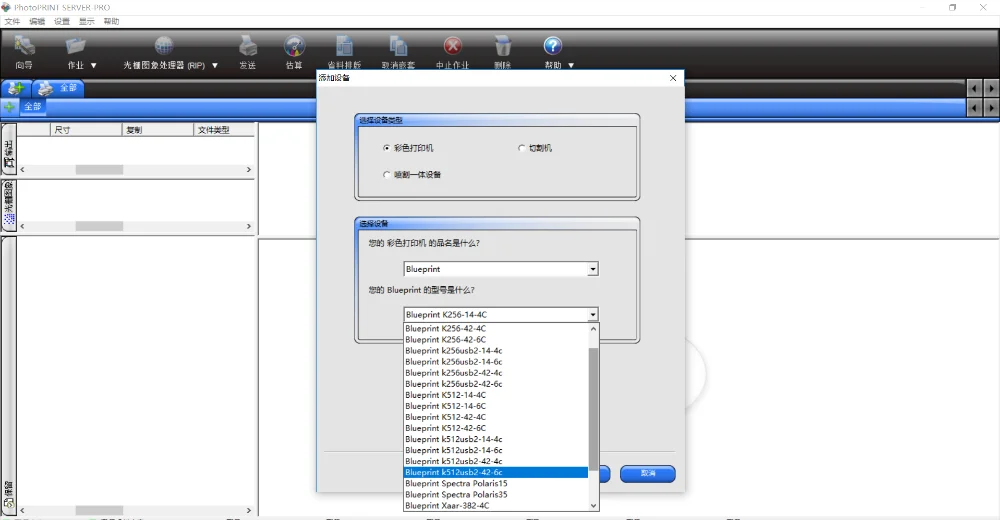
Task: Select the 全部 item in blue bar
Action: [x=33, y=107]
